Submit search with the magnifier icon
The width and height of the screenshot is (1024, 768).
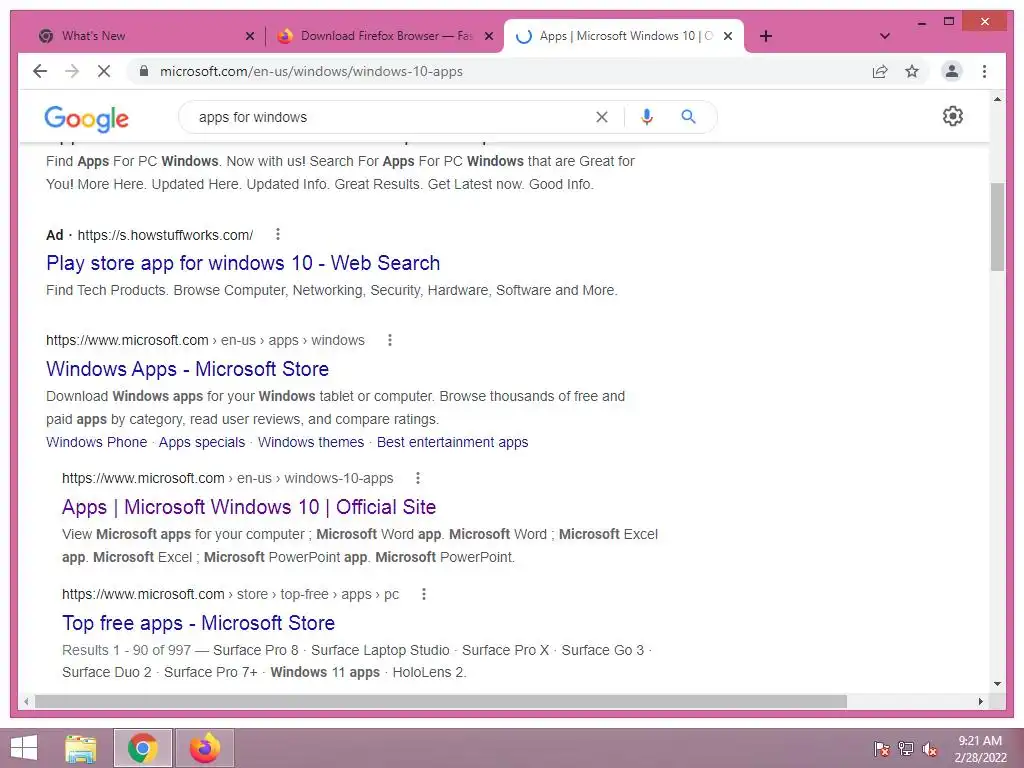coord(688,117)
